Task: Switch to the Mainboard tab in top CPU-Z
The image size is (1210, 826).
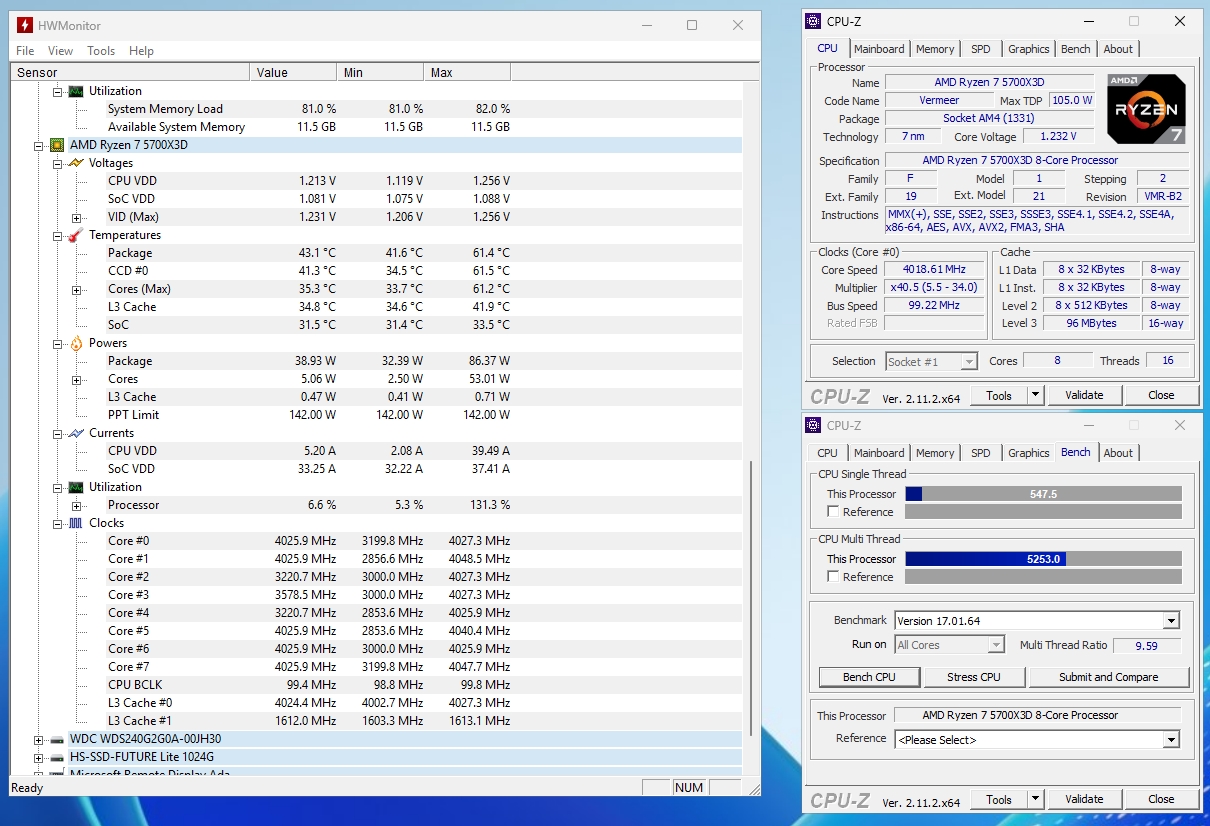Action: pyautogui.click(x=879, y=49)
